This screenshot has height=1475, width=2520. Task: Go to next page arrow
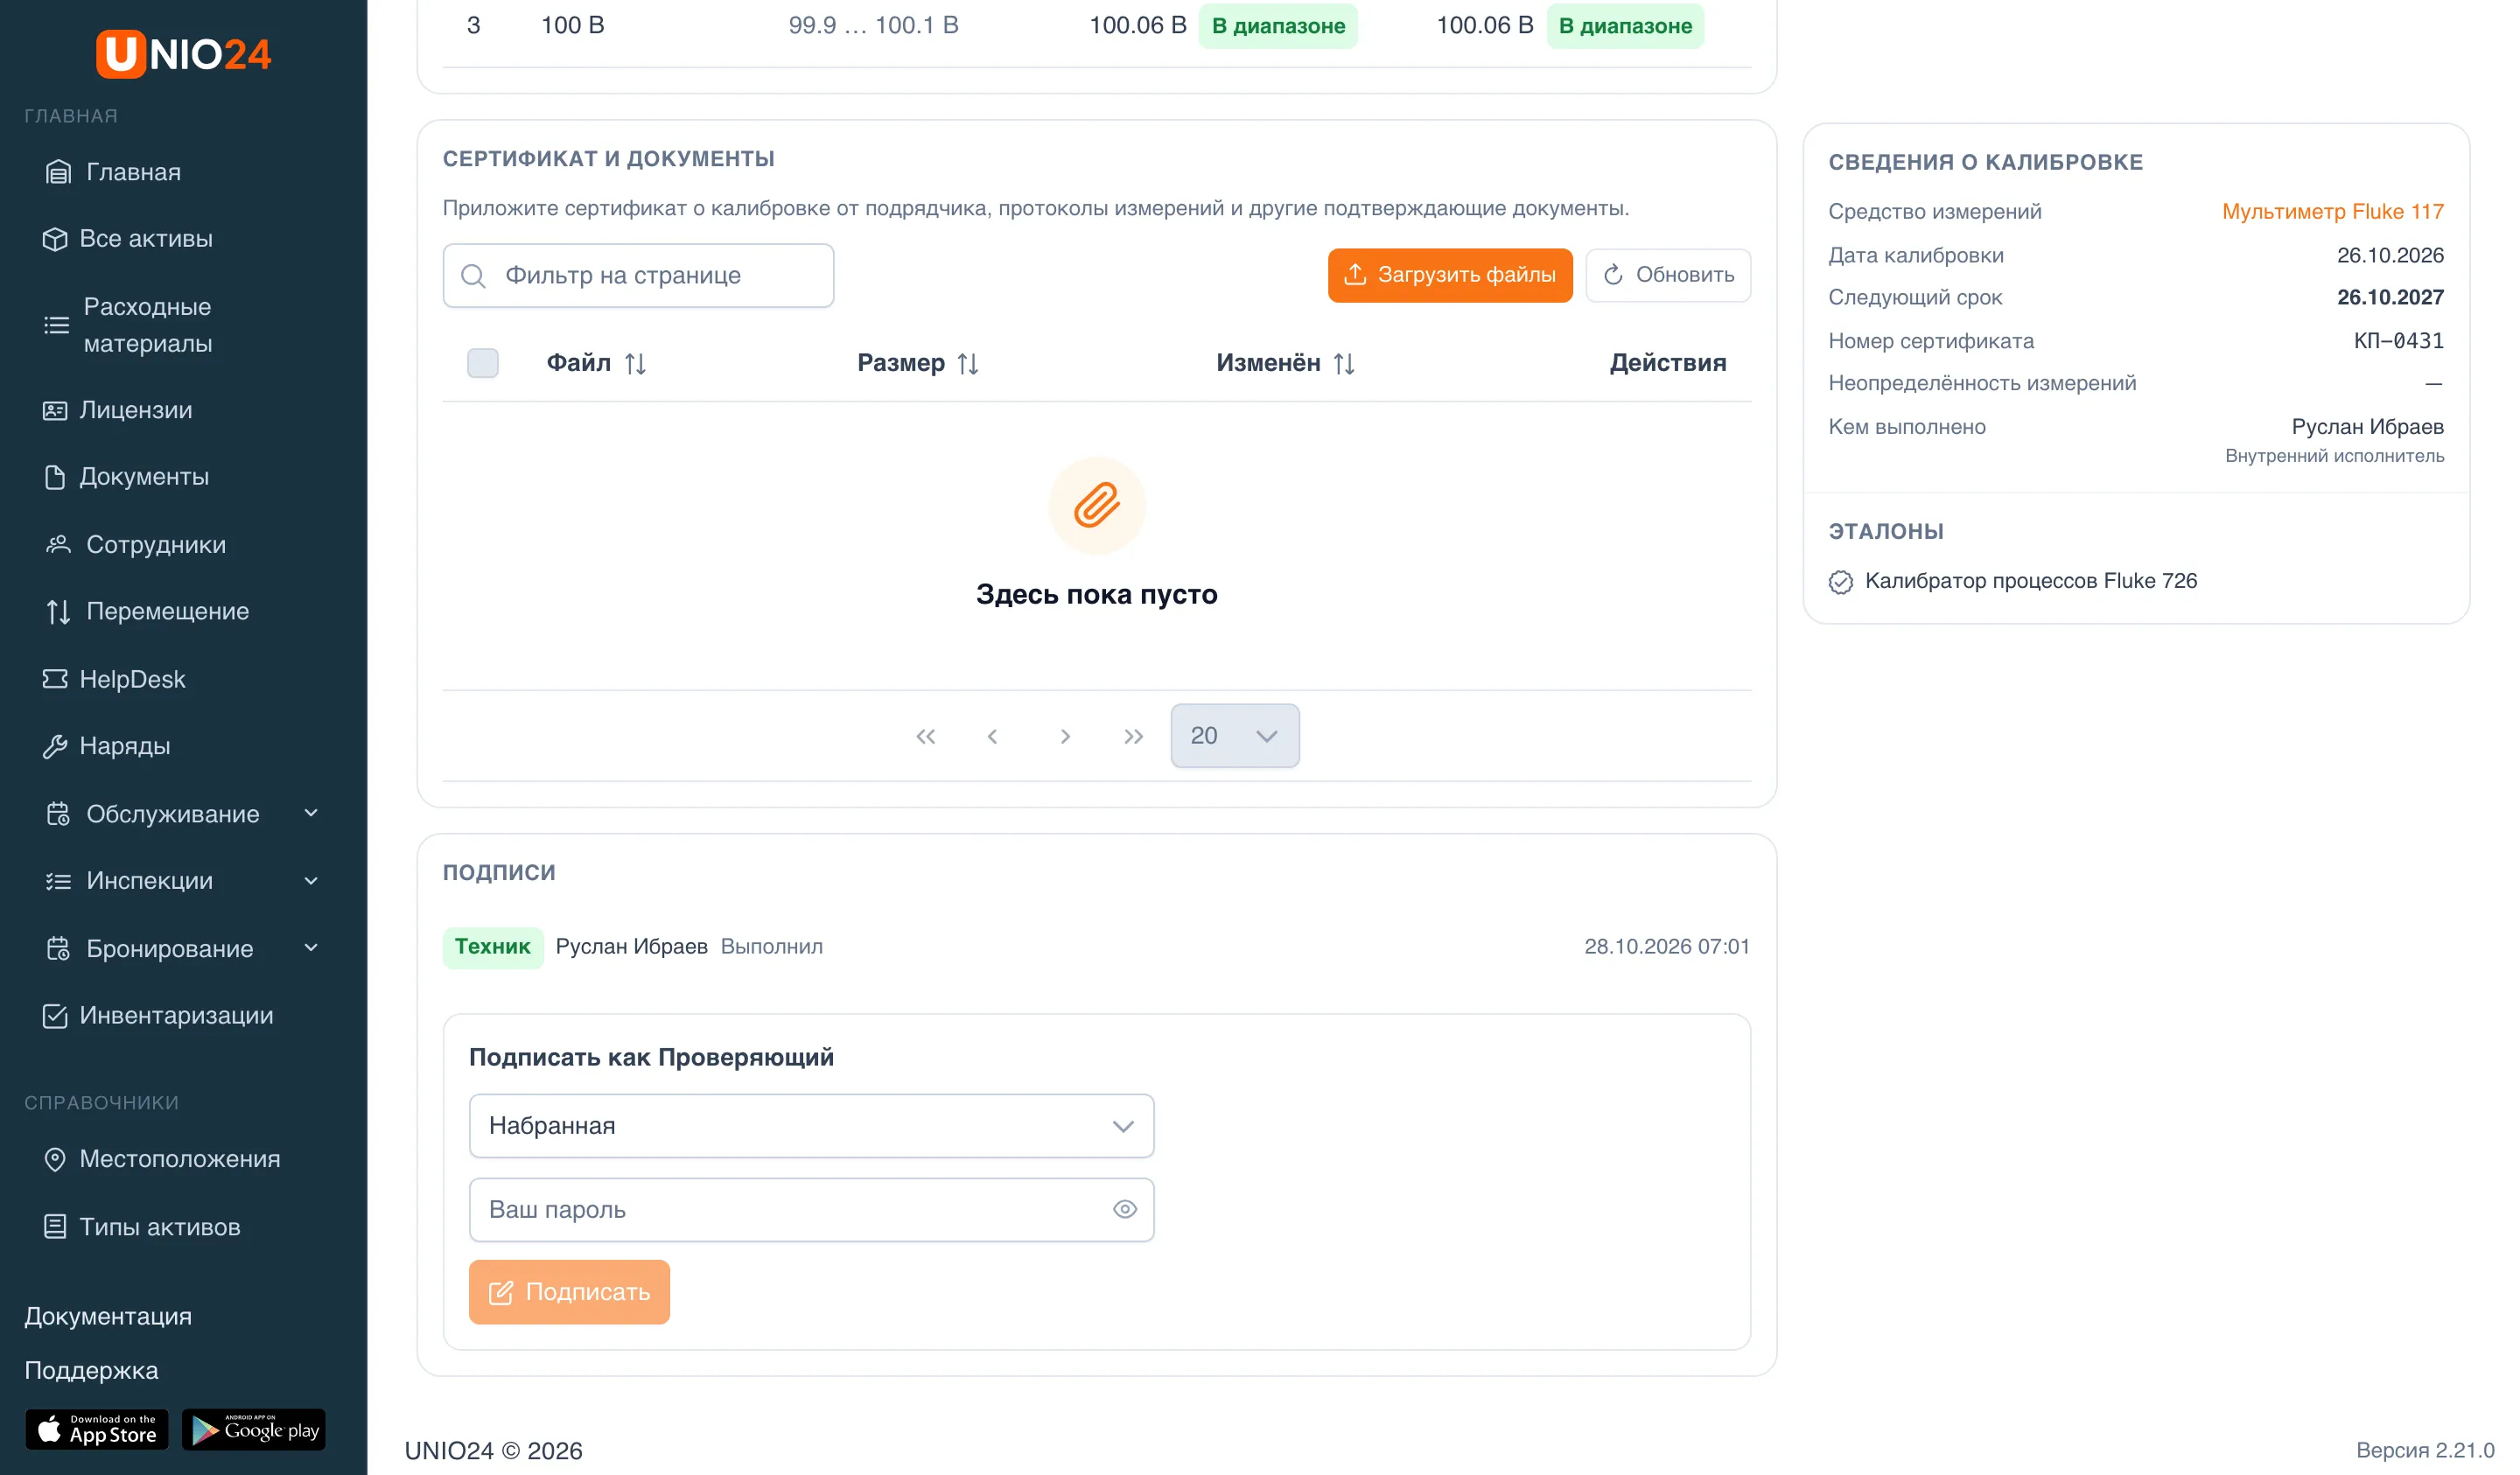coord(1065,736)
